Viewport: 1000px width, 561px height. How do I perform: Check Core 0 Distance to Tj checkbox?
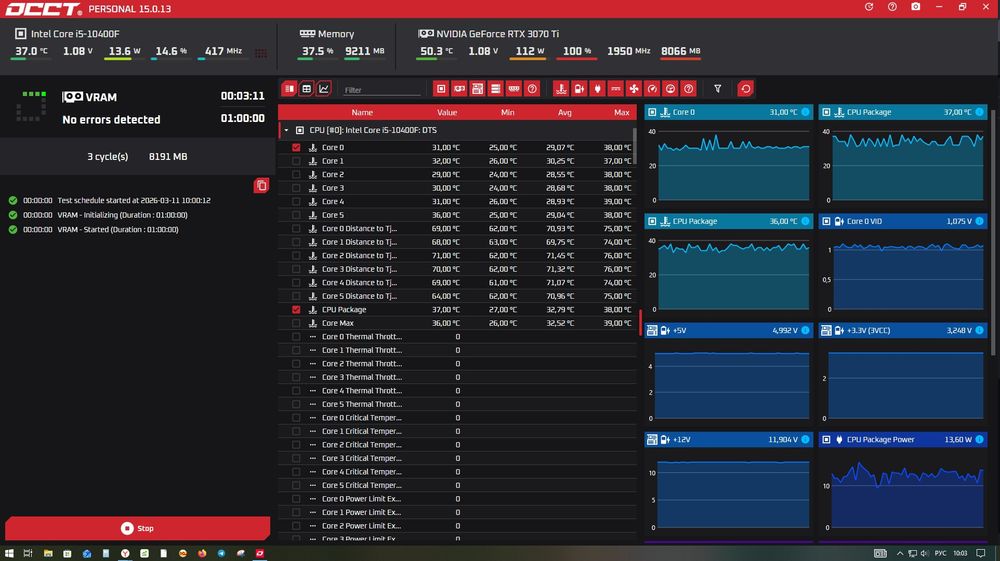pos(296,228)
